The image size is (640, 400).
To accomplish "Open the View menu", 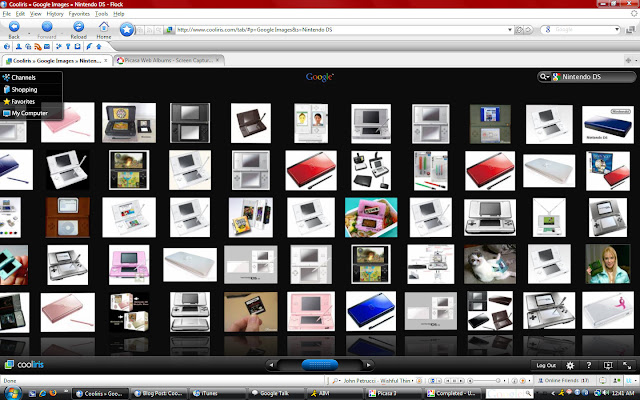I will (x=36, y=13).
